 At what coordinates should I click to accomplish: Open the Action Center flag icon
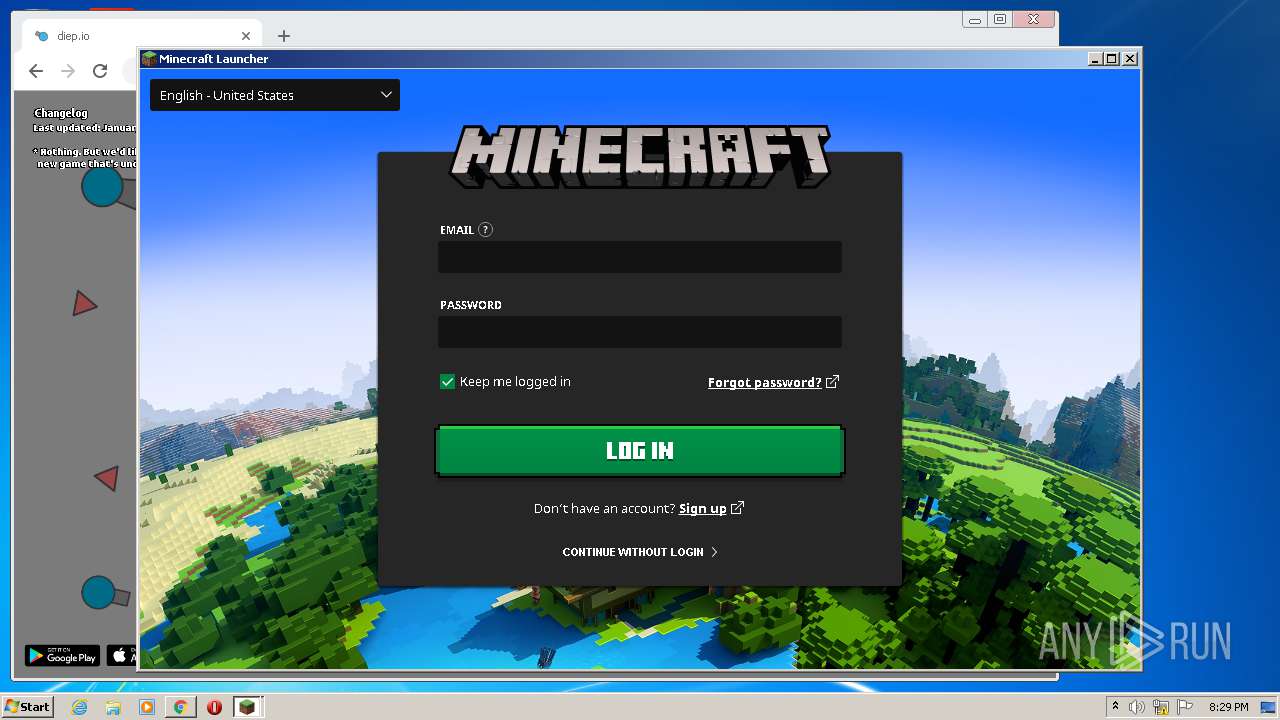coord(1185,707)
